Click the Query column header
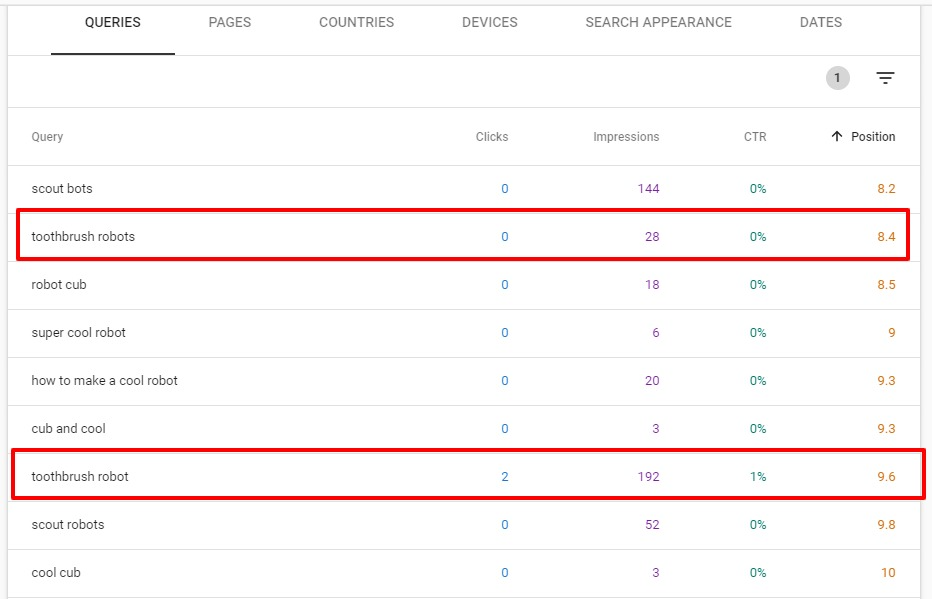Screen dimensions: 932x599 coord(47,137)
